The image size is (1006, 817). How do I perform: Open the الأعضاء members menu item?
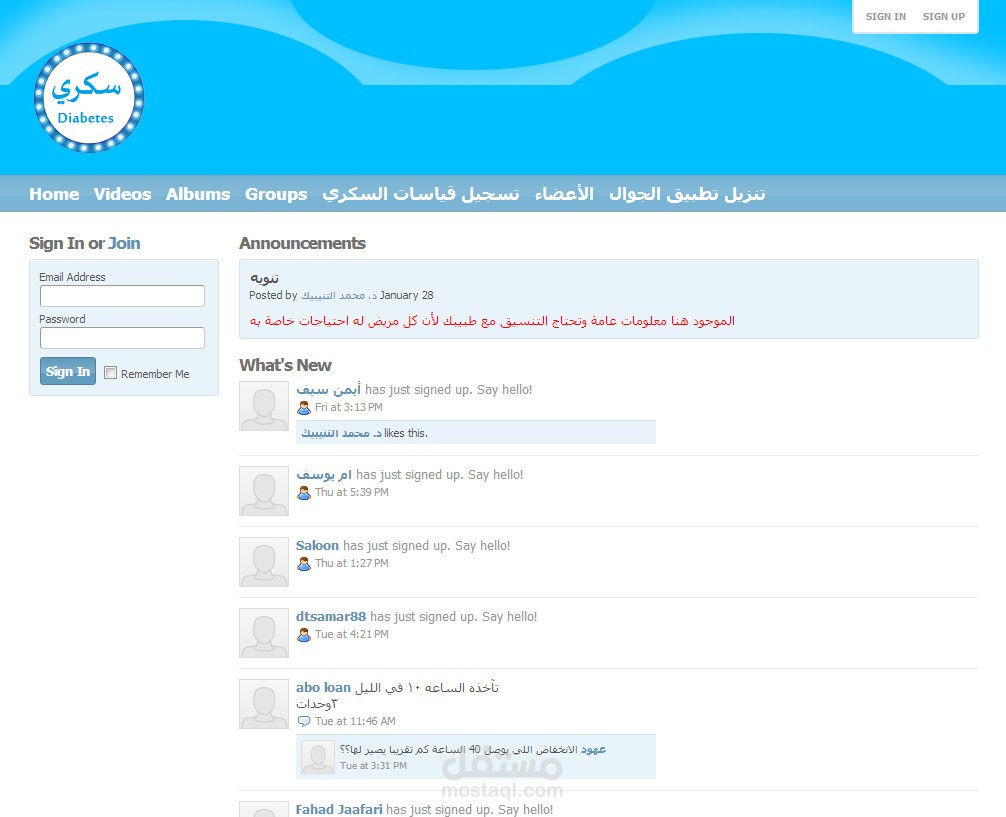point(564,194)
